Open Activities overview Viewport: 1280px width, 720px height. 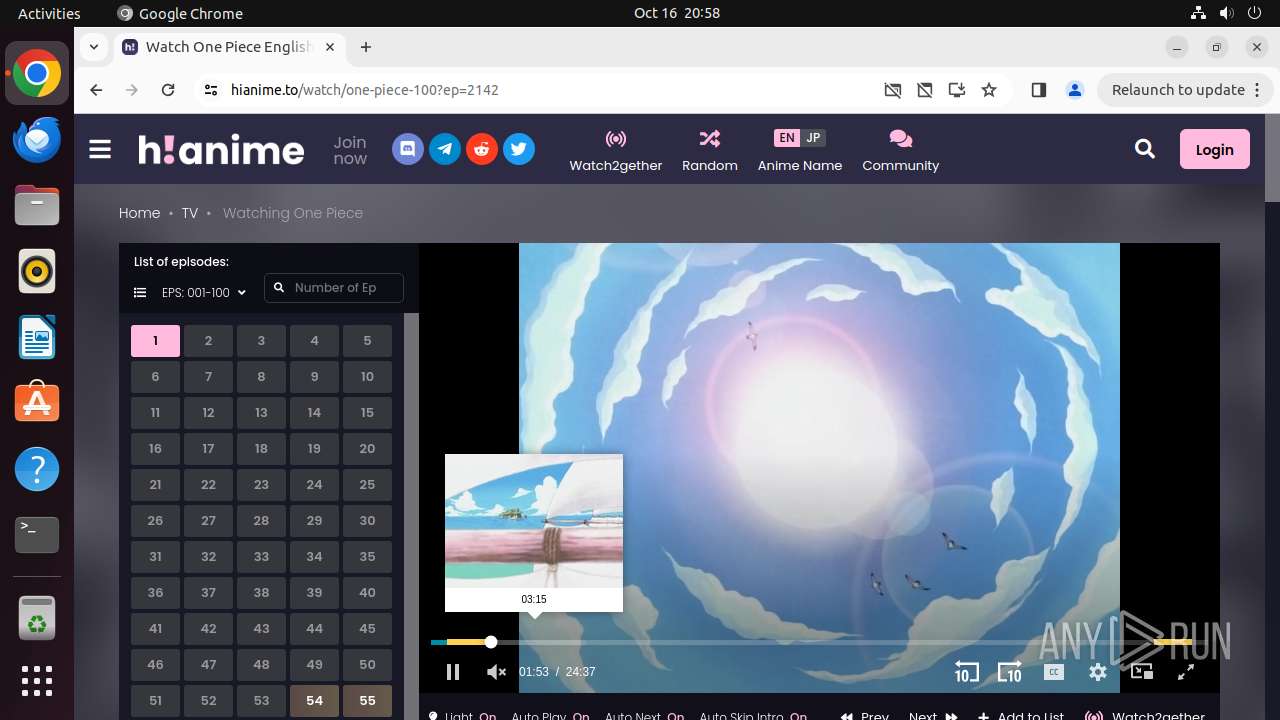[x=49, y=13]
